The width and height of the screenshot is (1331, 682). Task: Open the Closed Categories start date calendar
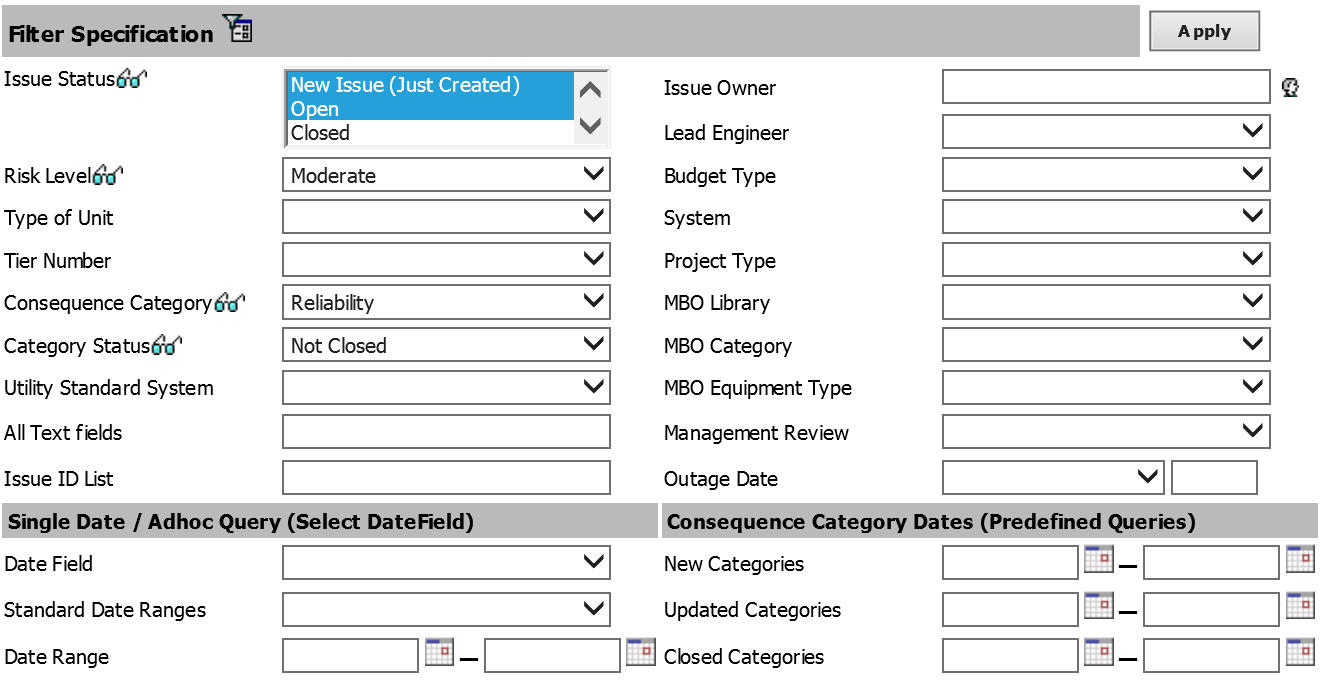click(x=1099, y=652)
